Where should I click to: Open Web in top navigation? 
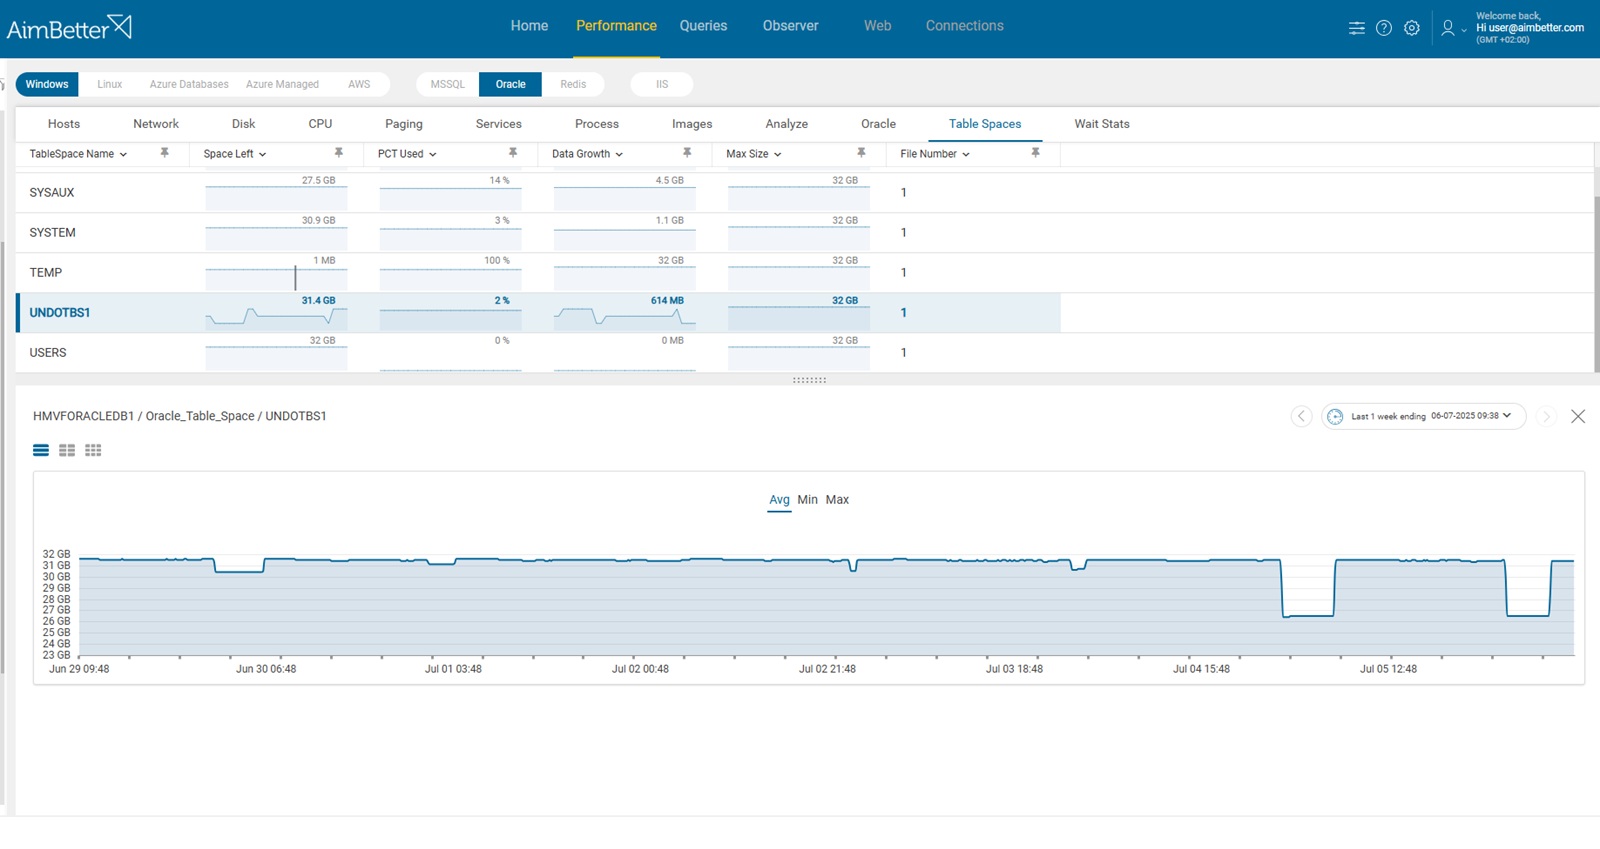877,26
